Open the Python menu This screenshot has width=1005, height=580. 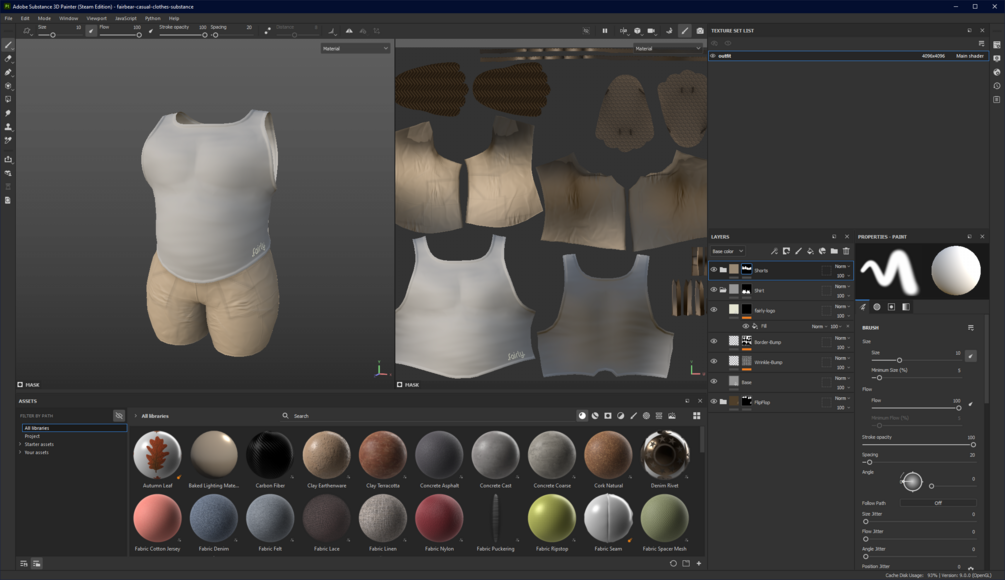coord(153,19)
